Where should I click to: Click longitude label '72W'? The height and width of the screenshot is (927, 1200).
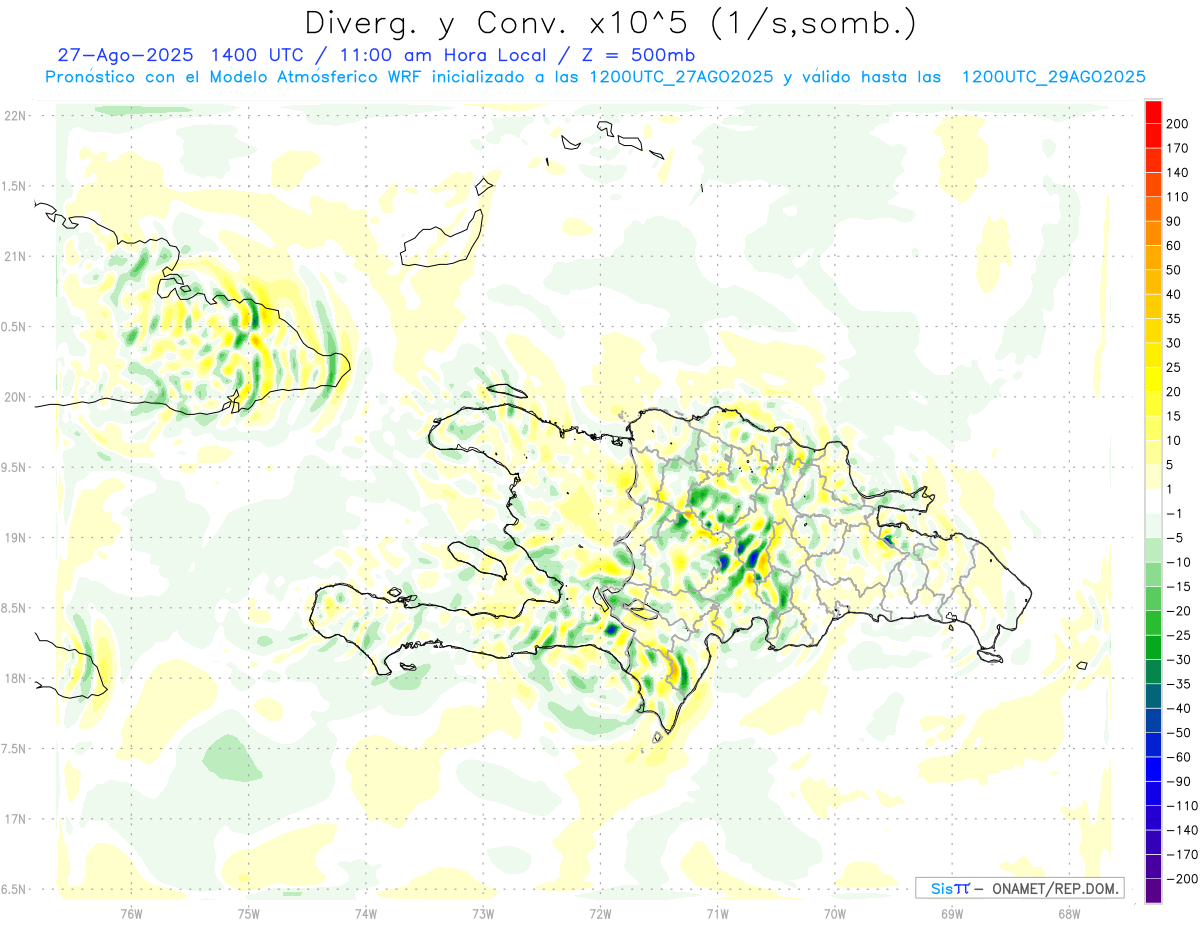coord(600,914)
